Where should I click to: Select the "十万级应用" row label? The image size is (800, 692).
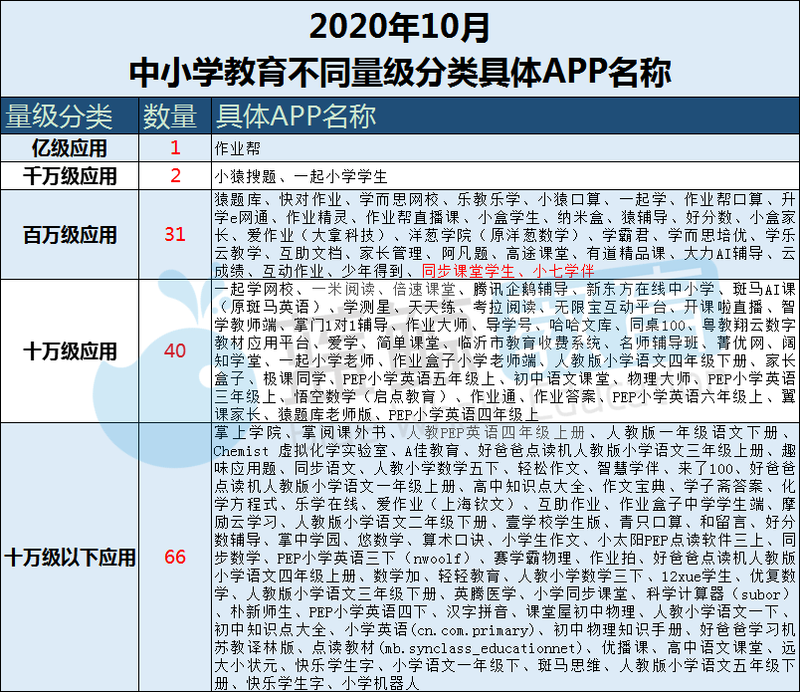point(70,352)
